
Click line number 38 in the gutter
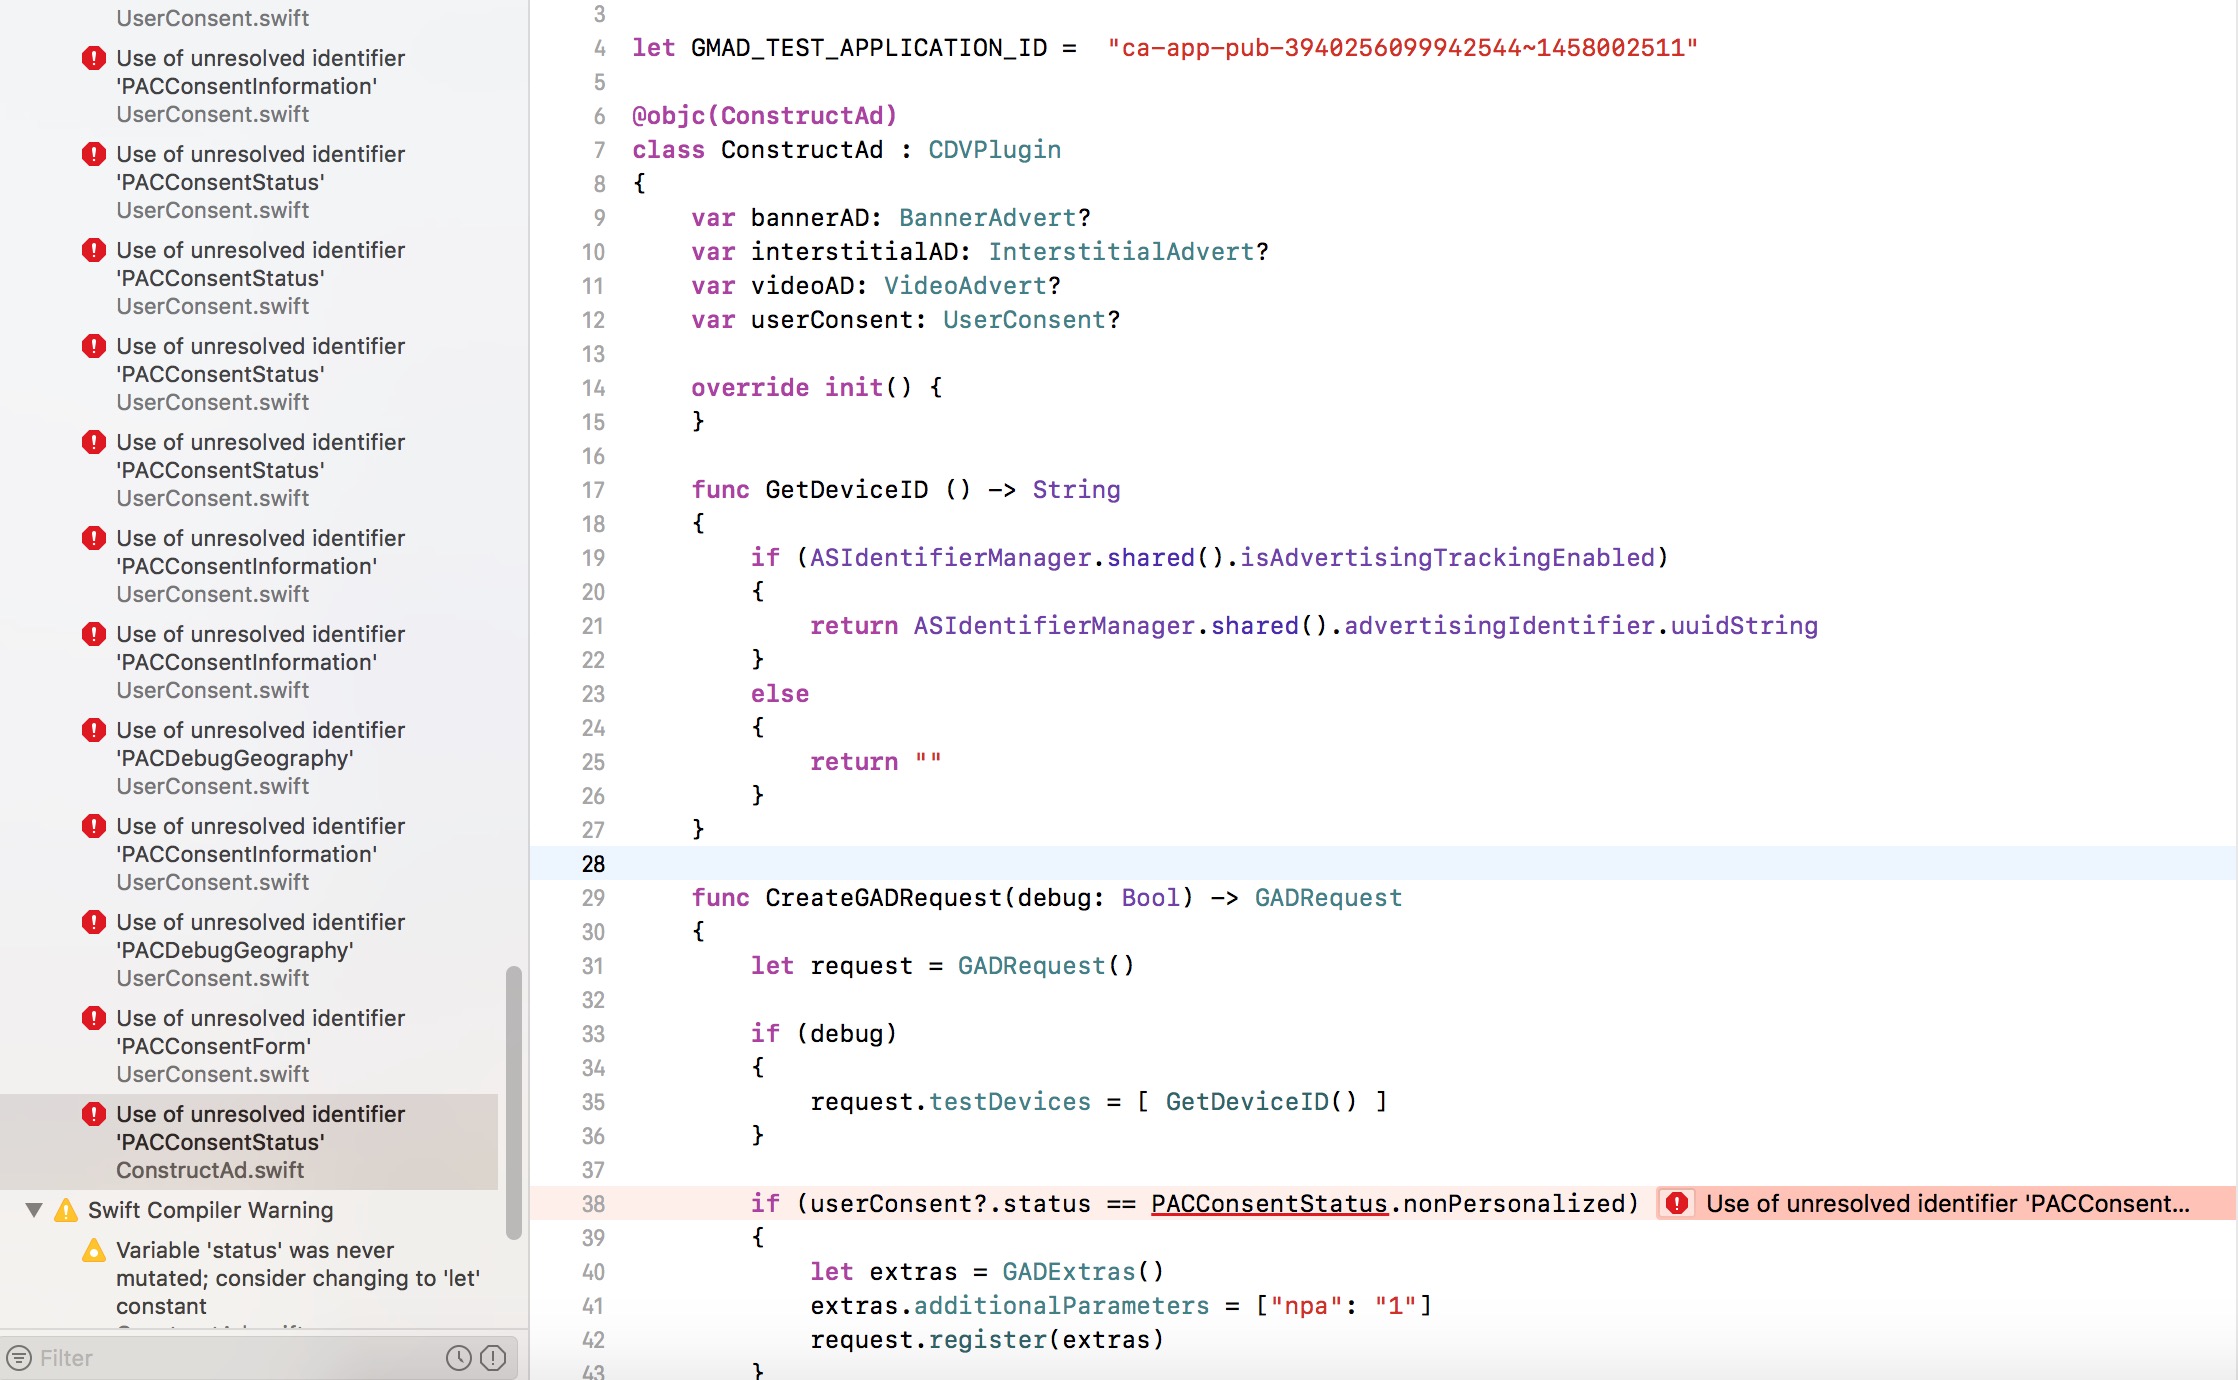pos(592,1204)
